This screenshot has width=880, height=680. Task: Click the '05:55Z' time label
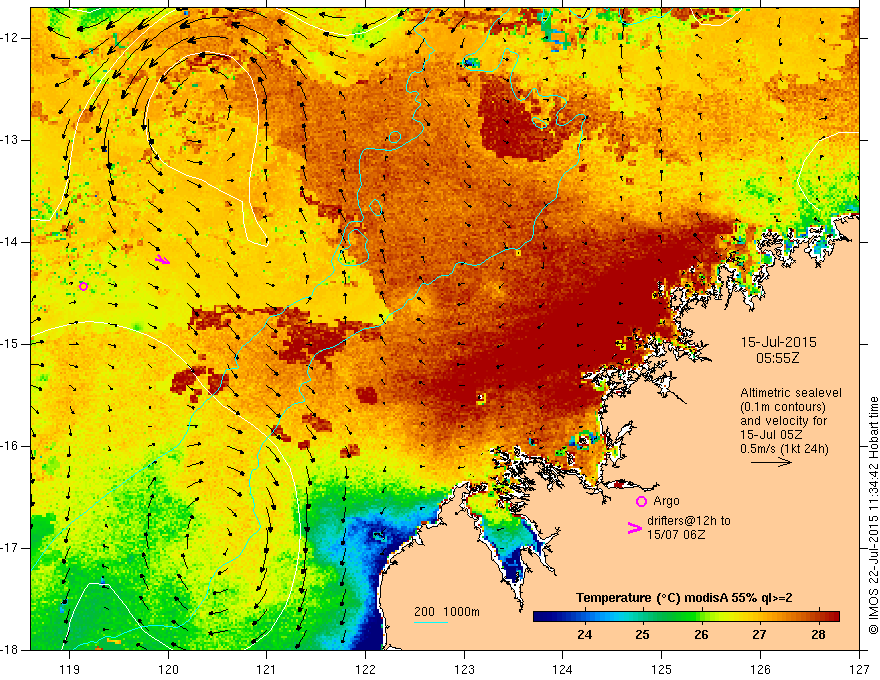pyautogui.click(x=777, y=358)
